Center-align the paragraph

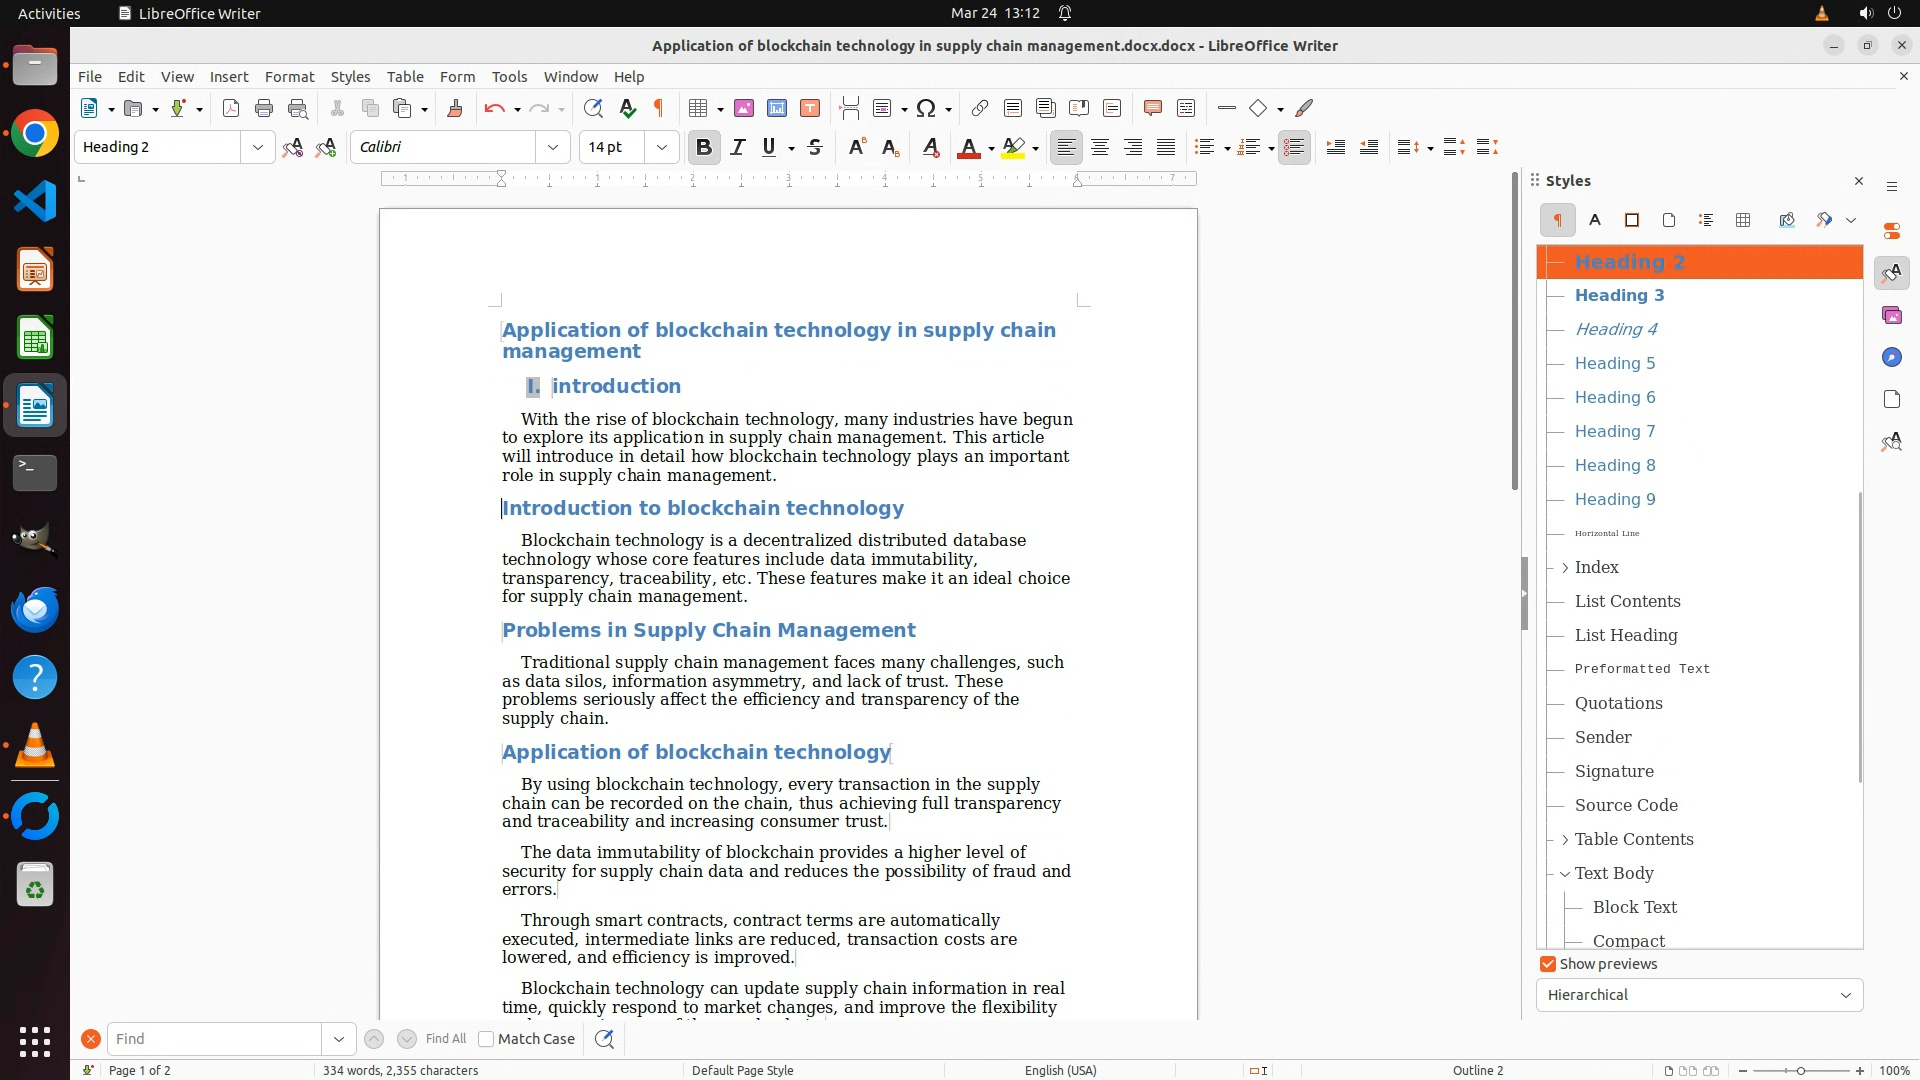coord(1100,147)
